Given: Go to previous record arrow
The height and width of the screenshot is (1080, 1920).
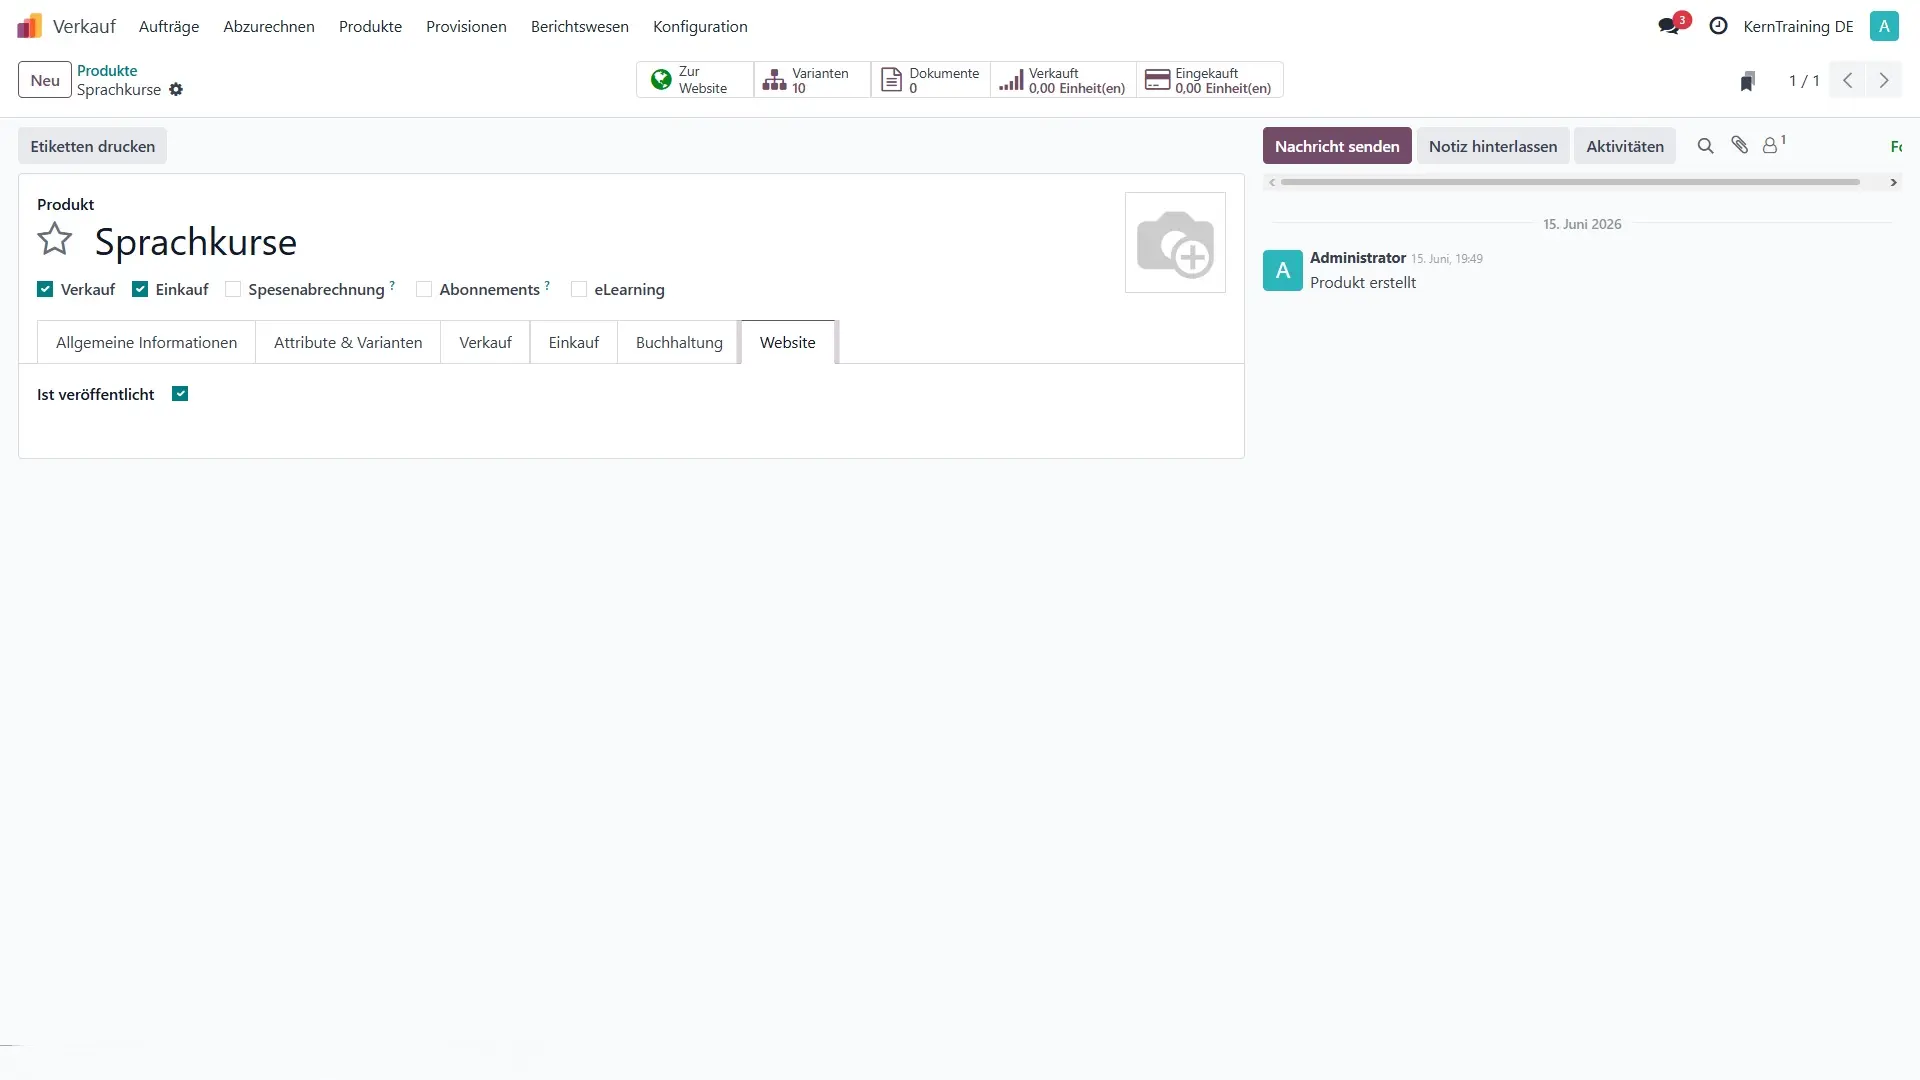Looking at the screenshot, I should (x=1848, y=80).
